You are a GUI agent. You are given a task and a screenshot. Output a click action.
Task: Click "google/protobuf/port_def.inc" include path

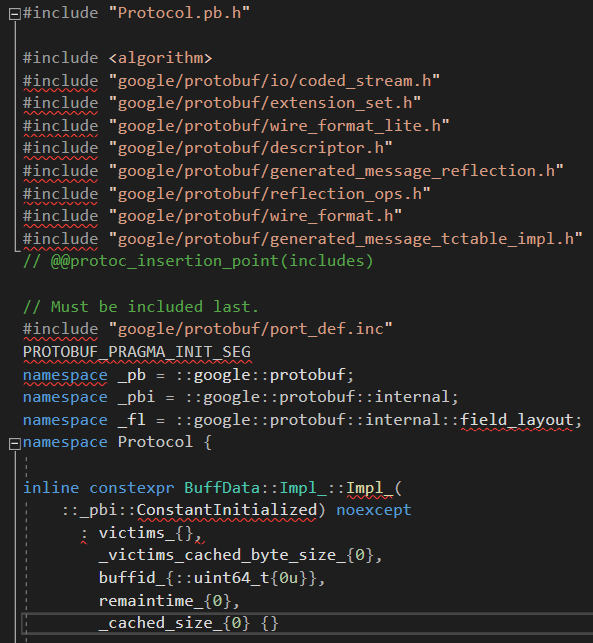point(251,329)
